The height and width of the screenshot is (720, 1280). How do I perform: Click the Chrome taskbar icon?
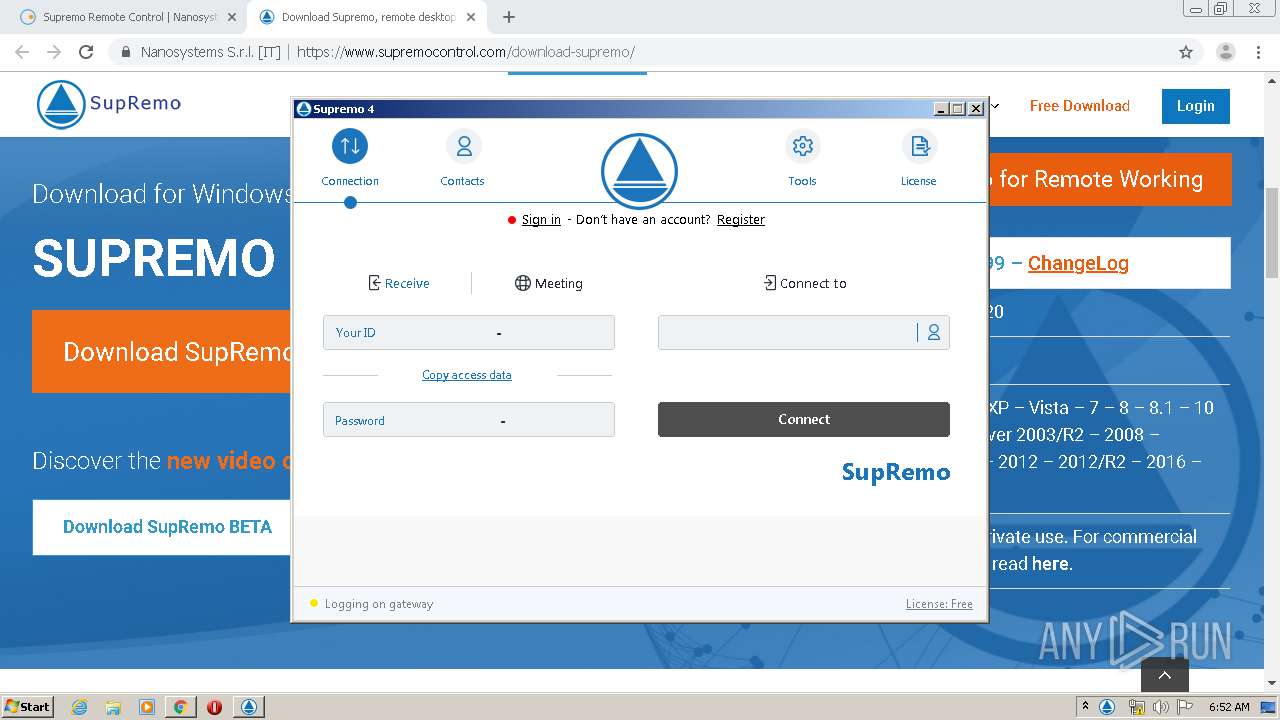click(x=180, y=707)
